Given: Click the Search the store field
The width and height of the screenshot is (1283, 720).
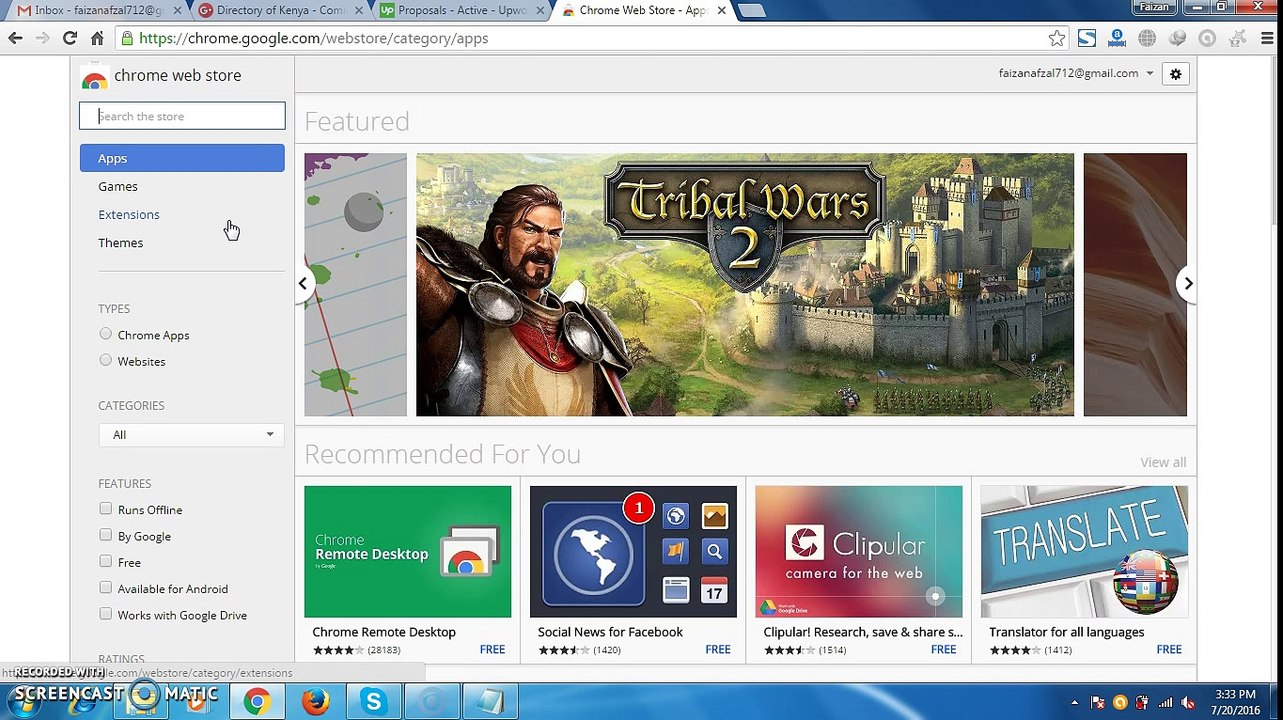Looking at the screenshot, I should pos(182,116).
